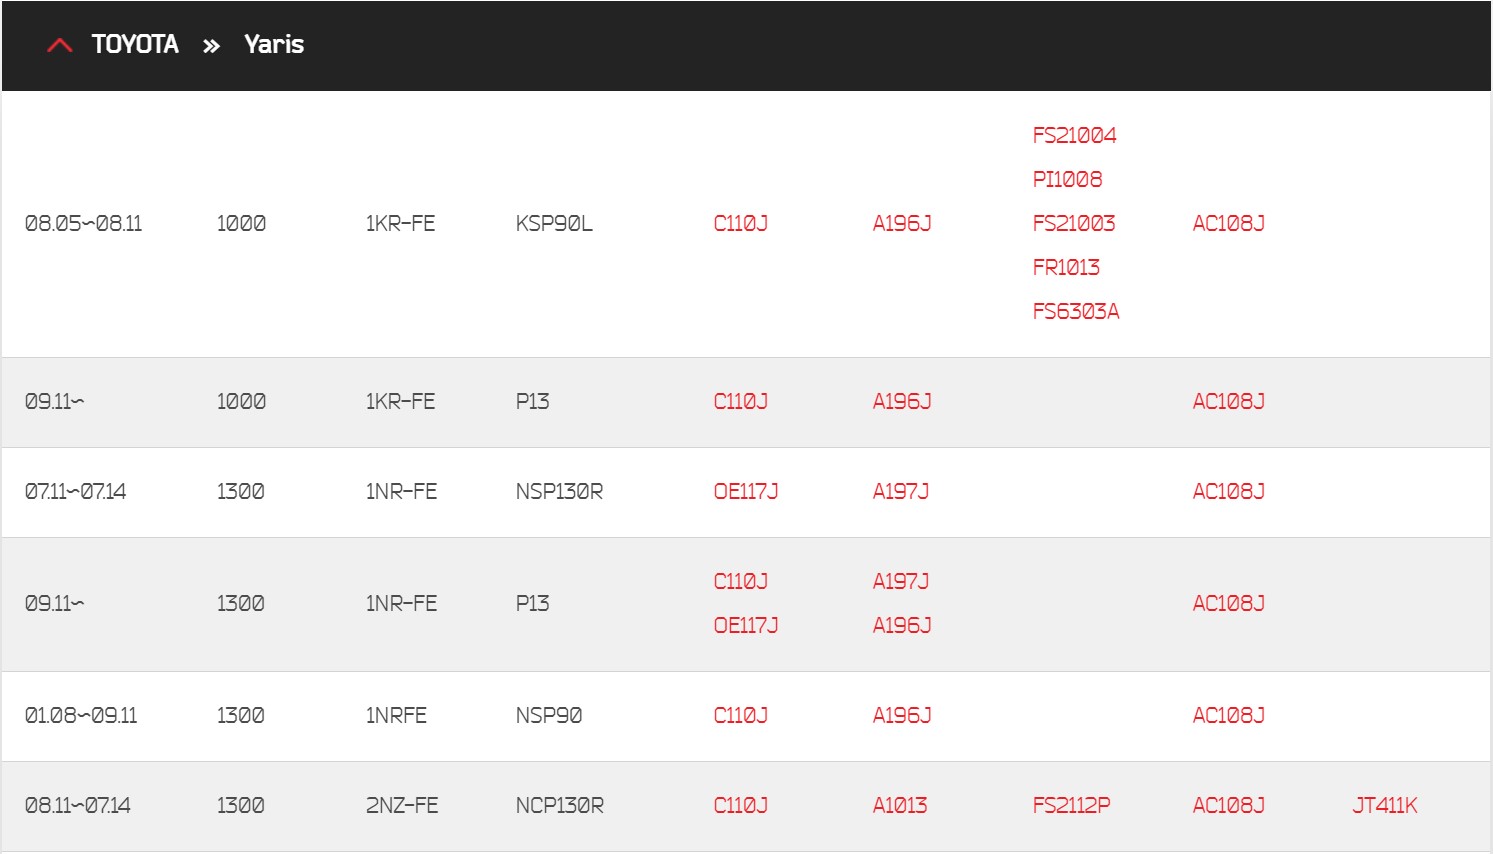Image resolution: width=1493 pixels, height=854 pixels.
Task: Open AC108J link in KSP90L row
Action: click(1228, 223)
